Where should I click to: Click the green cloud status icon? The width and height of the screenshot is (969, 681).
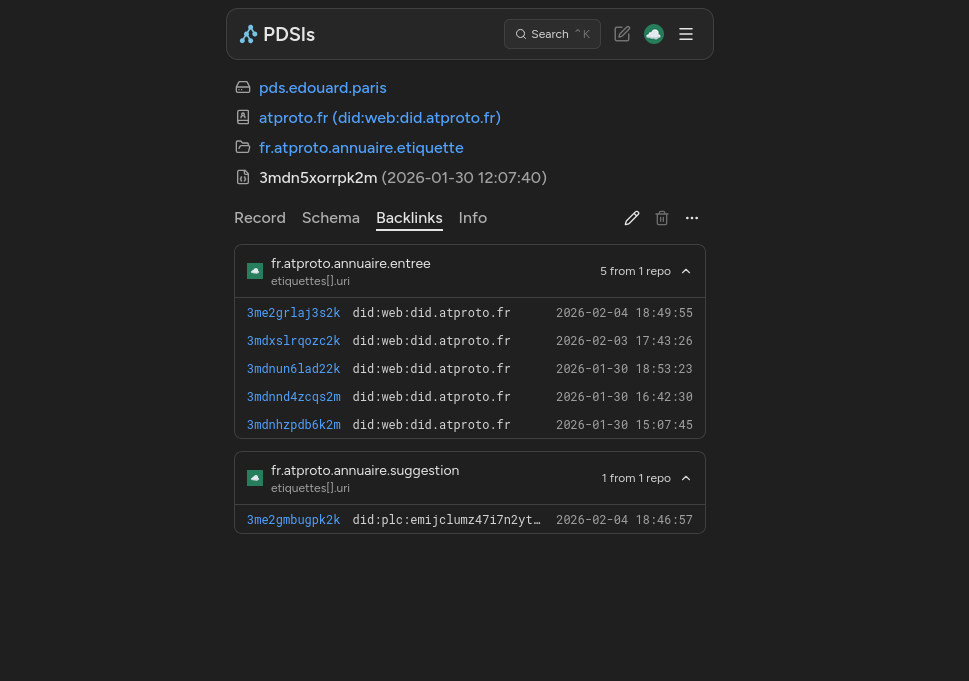(654, 33)
